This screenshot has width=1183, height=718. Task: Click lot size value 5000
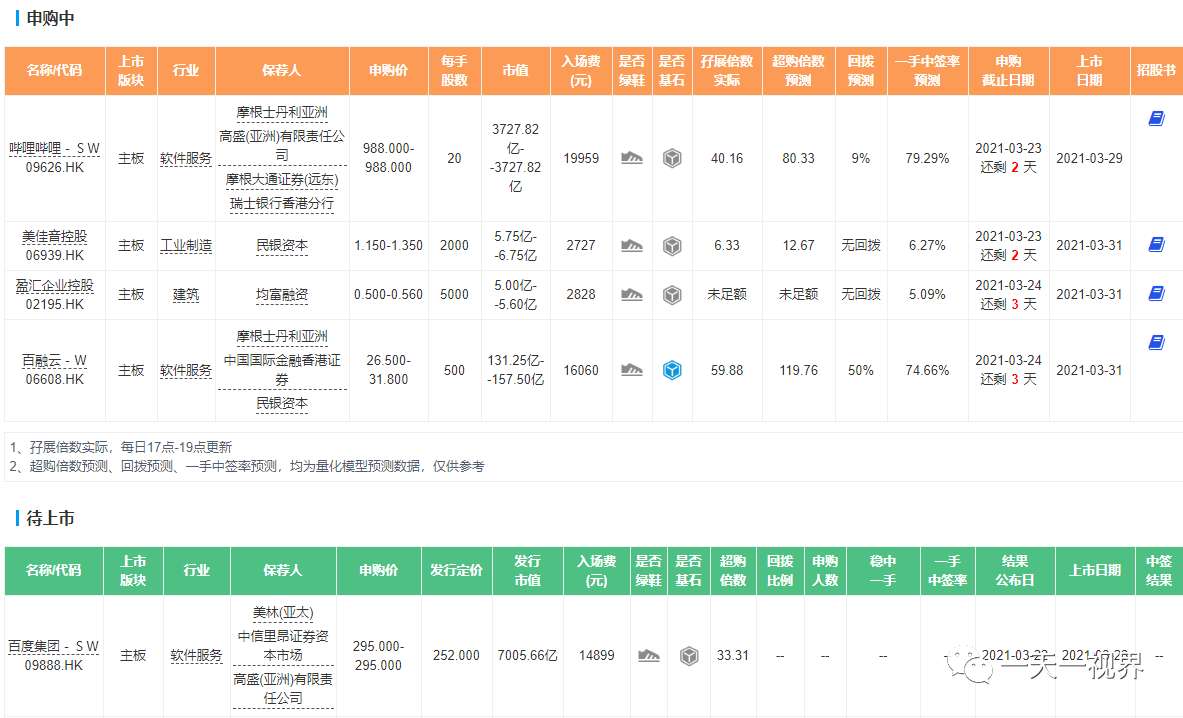[x=454, y=295]
